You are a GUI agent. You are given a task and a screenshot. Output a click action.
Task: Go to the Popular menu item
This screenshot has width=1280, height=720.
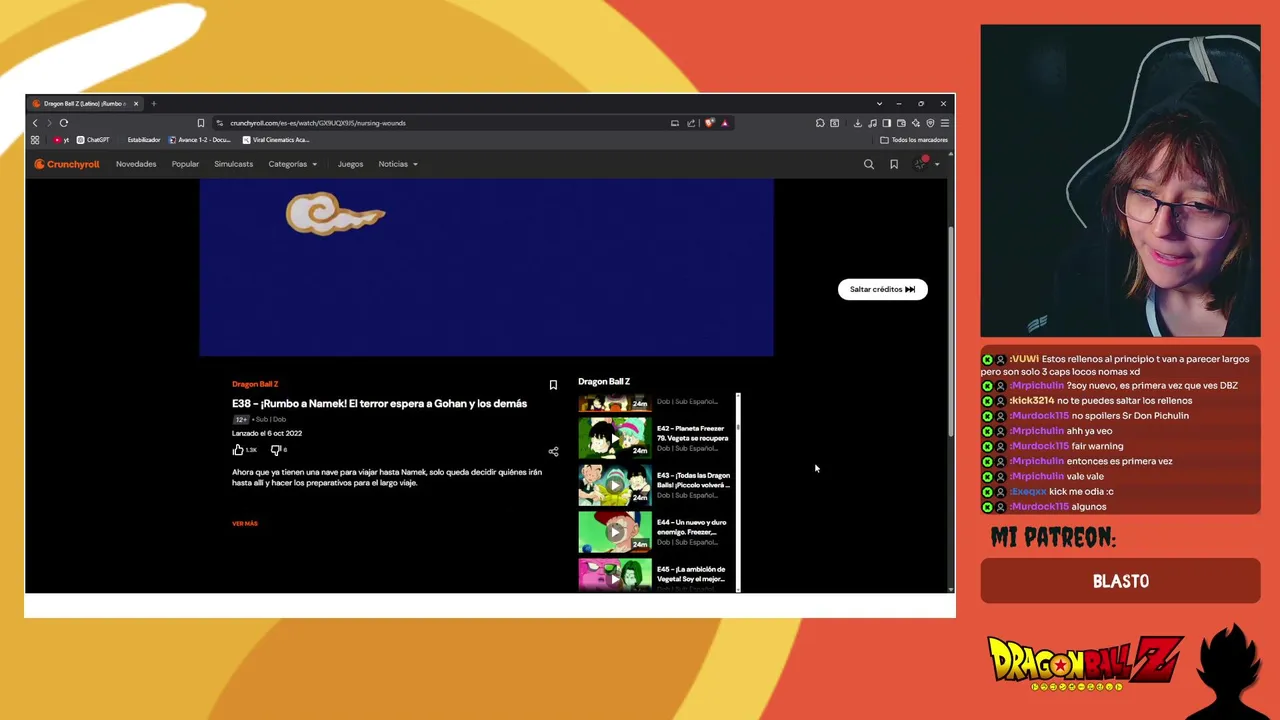click(185, 164)
